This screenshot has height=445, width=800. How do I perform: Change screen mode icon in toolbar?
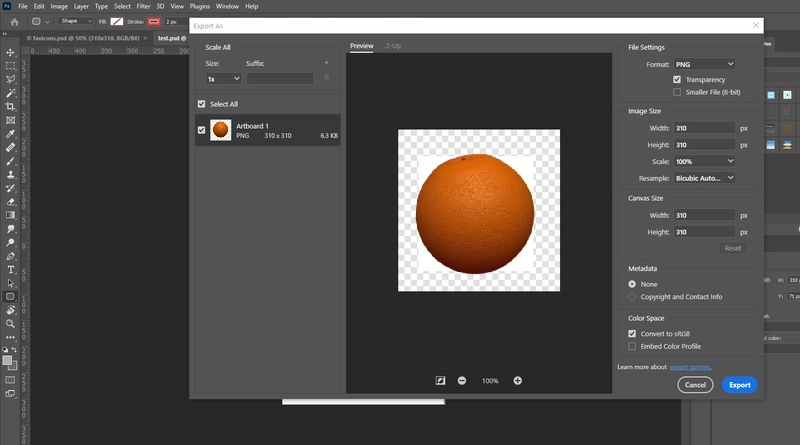click(10, 393)
